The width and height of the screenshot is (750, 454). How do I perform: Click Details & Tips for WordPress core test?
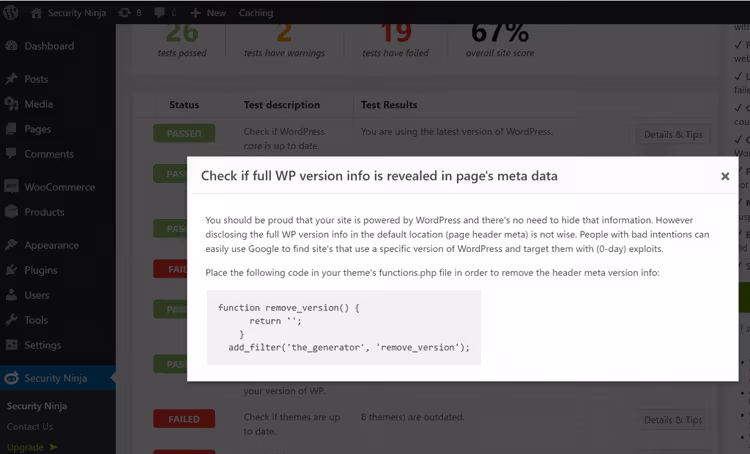(x=673, y=135)
